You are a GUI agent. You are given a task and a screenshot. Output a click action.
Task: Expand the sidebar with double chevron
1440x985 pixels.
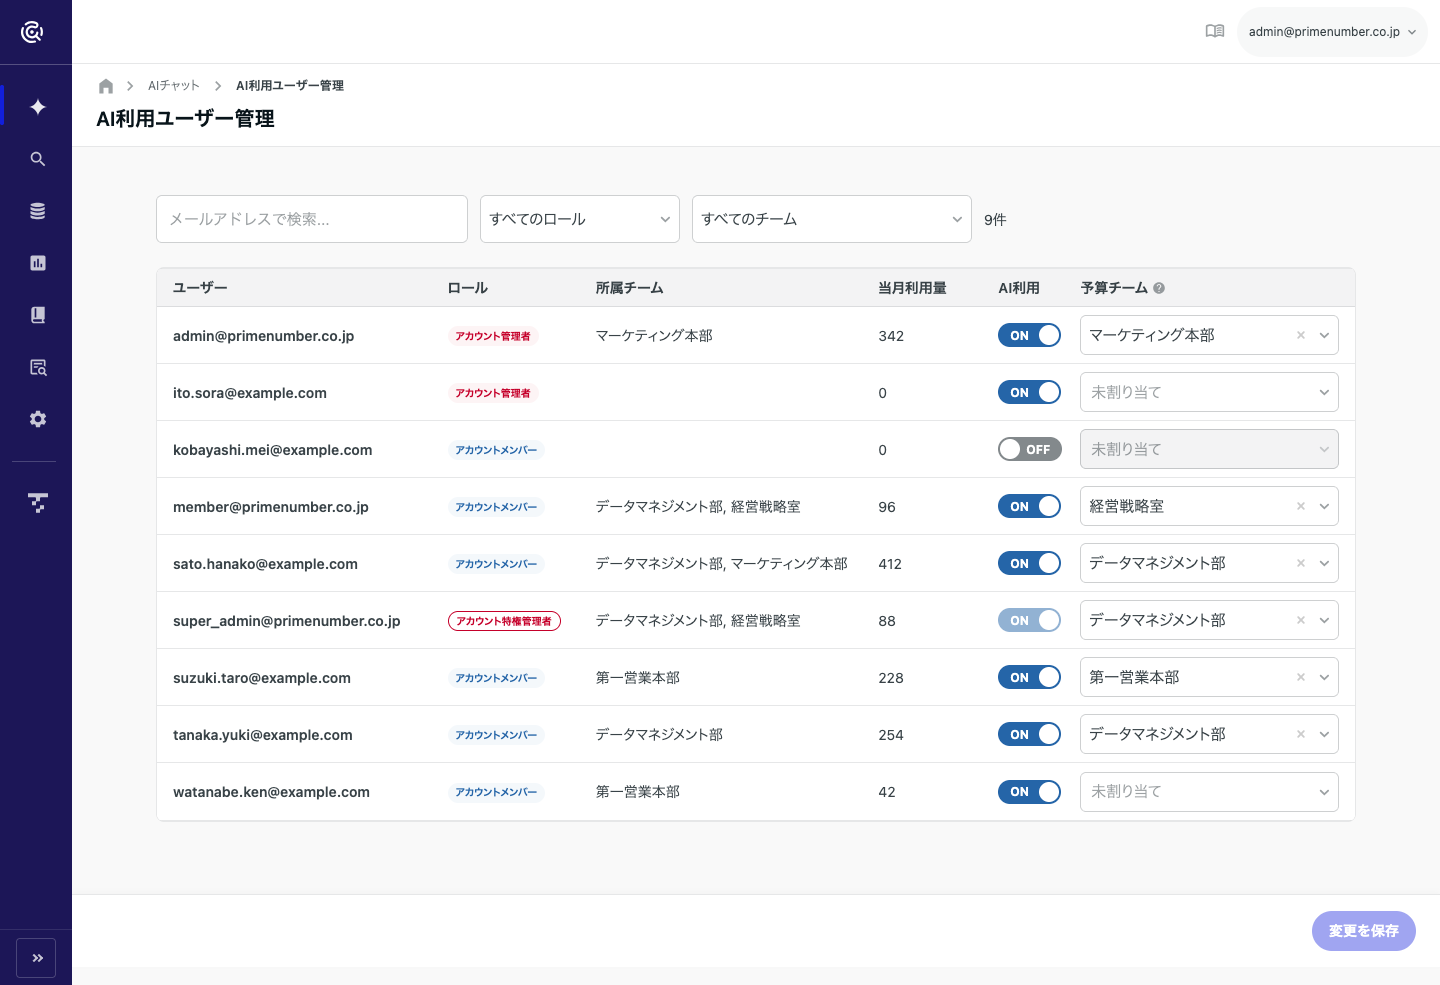click(x=36, y=958)
